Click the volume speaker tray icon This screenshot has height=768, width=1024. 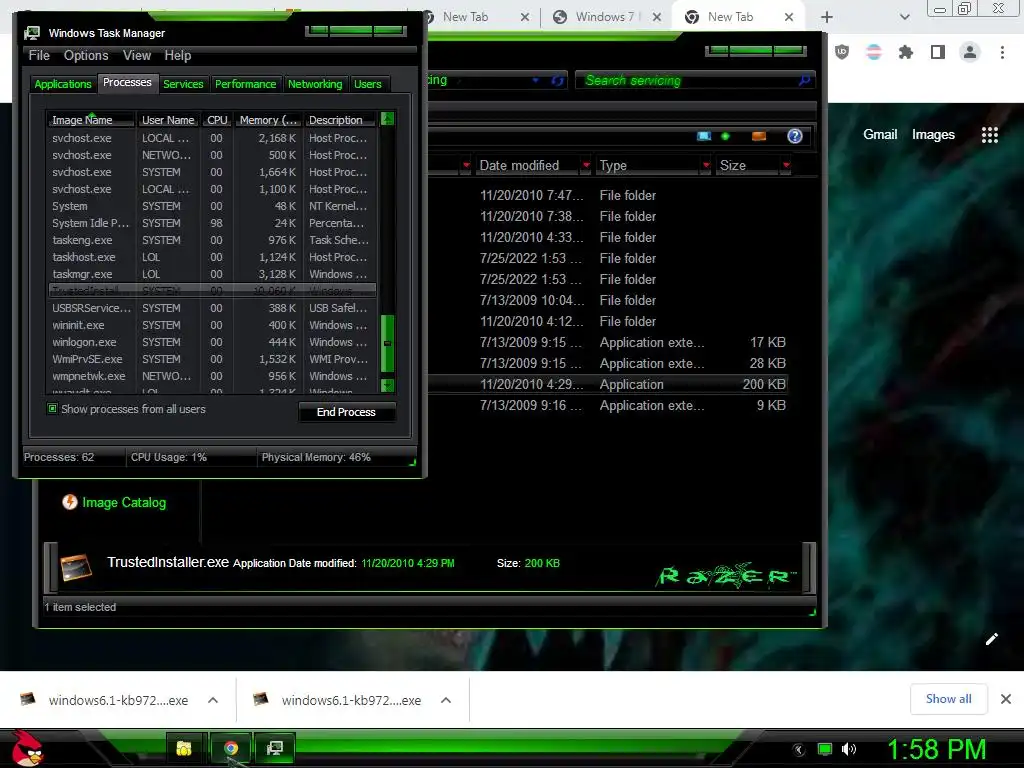coord(848,749)
